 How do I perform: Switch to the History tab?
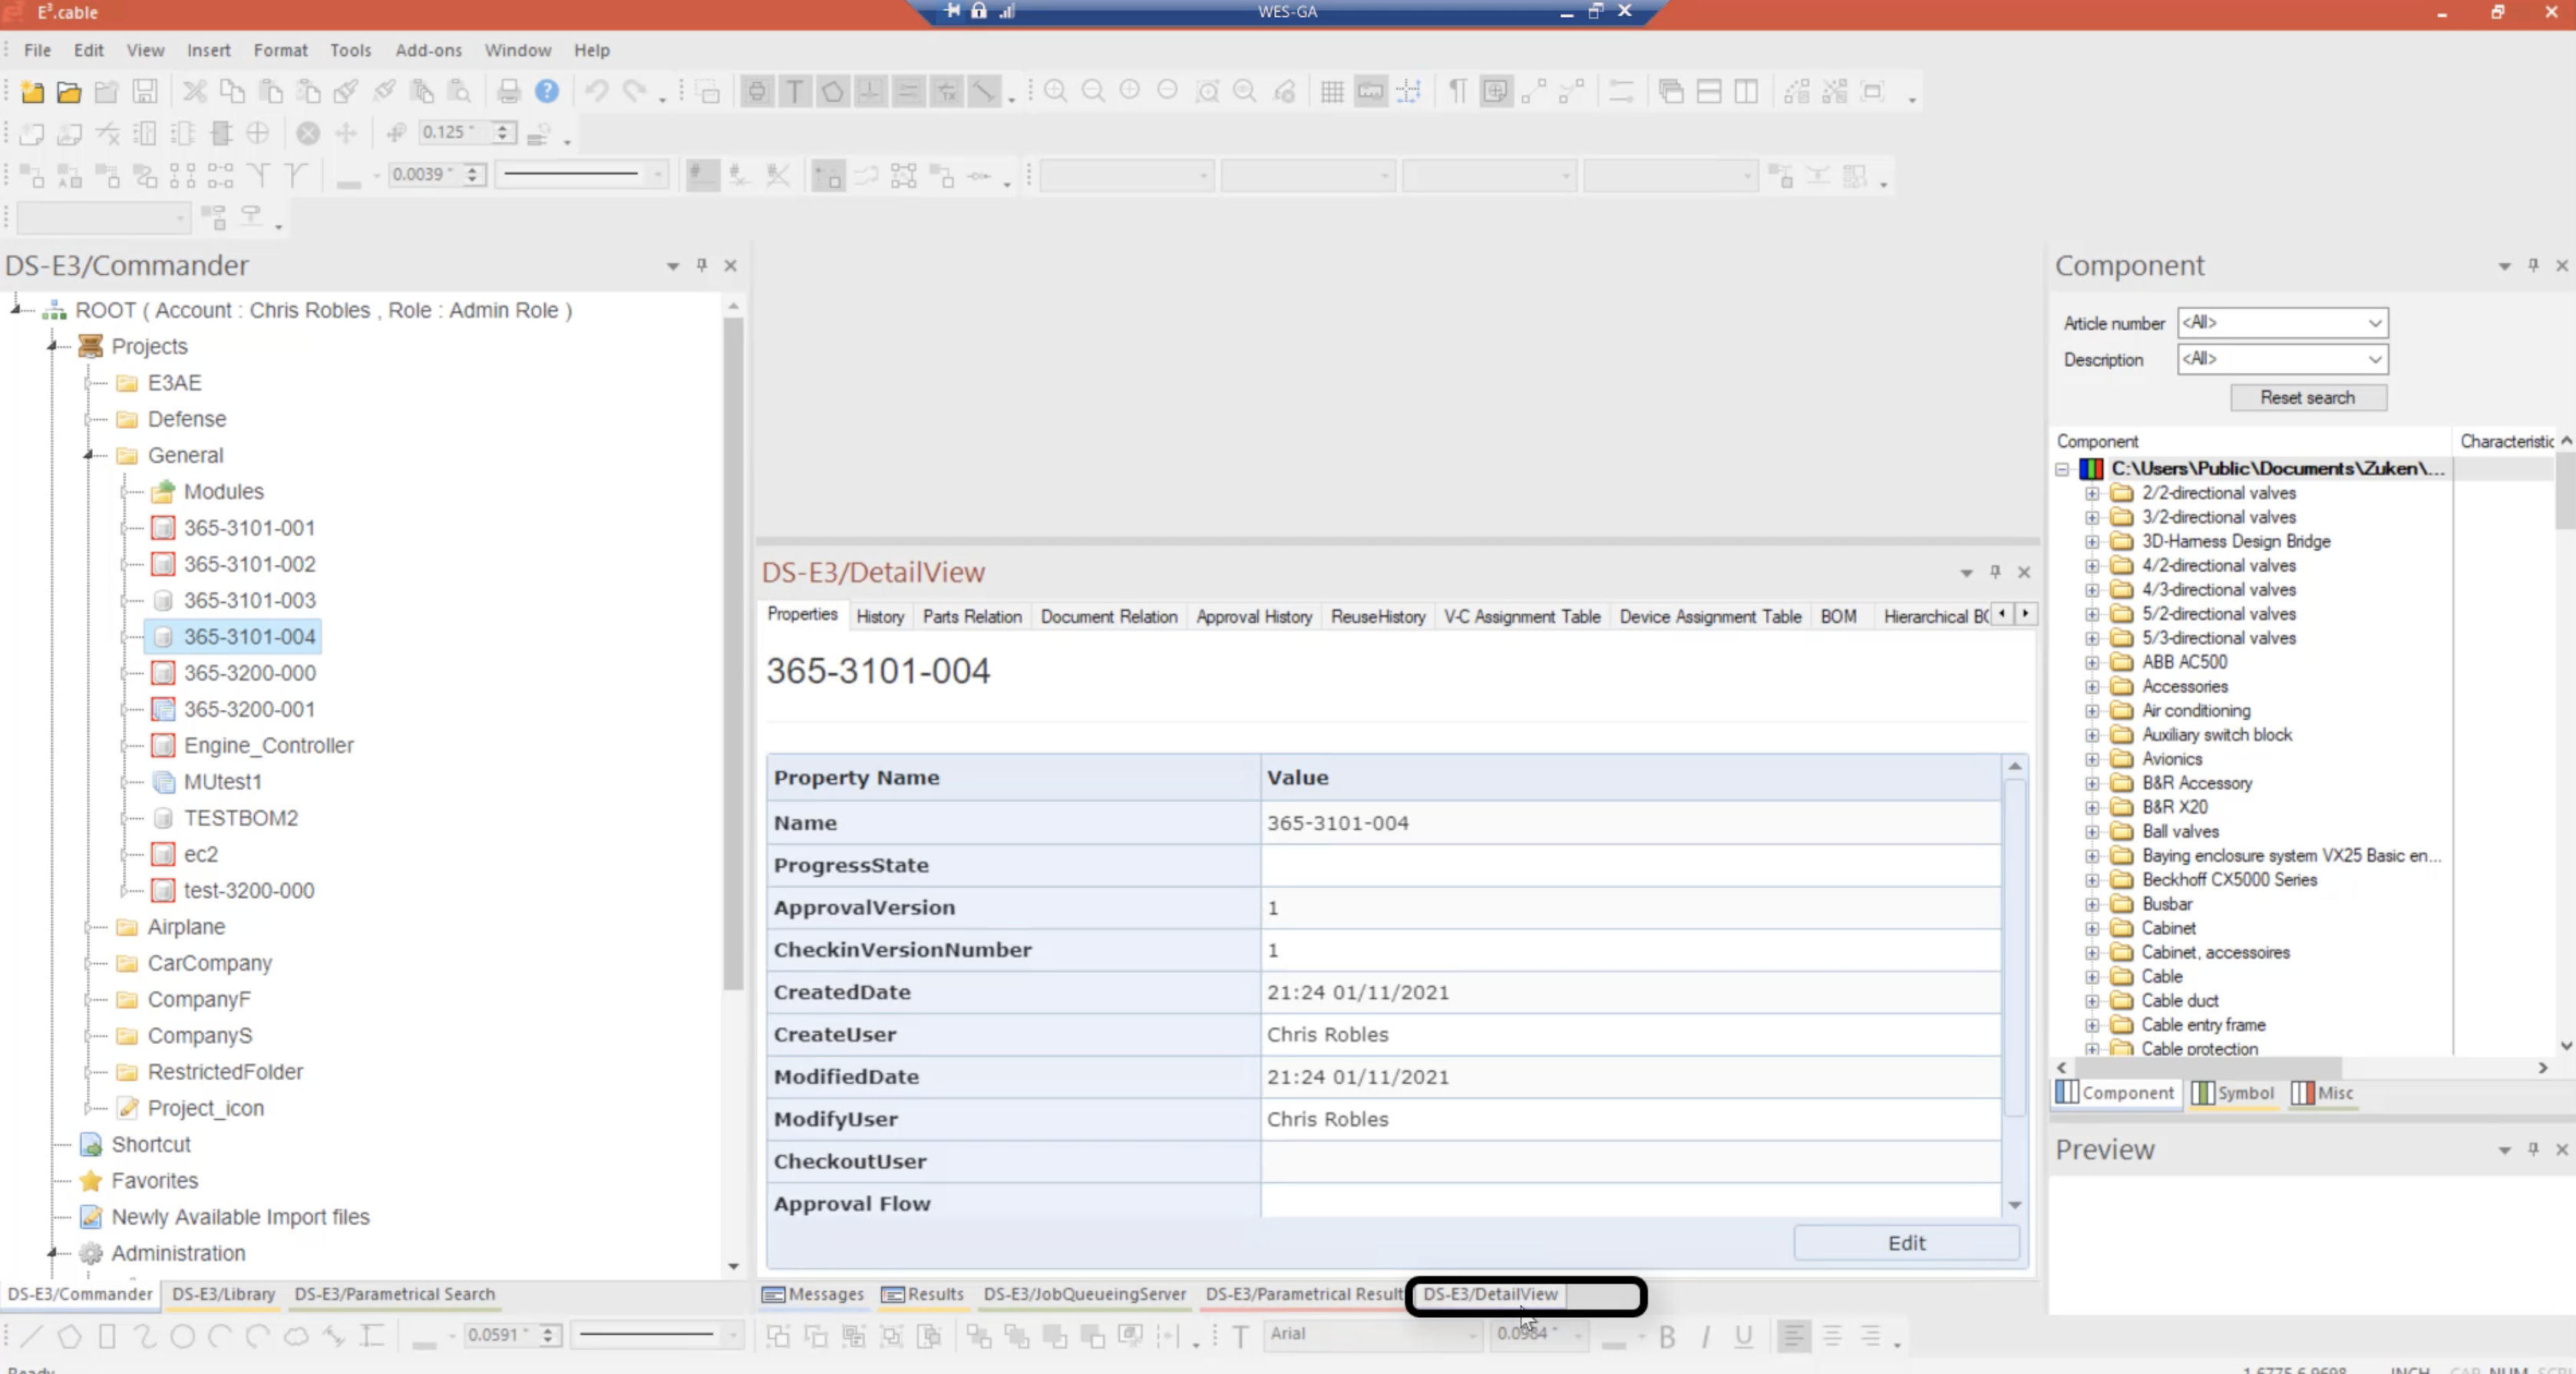pos(880,616)
